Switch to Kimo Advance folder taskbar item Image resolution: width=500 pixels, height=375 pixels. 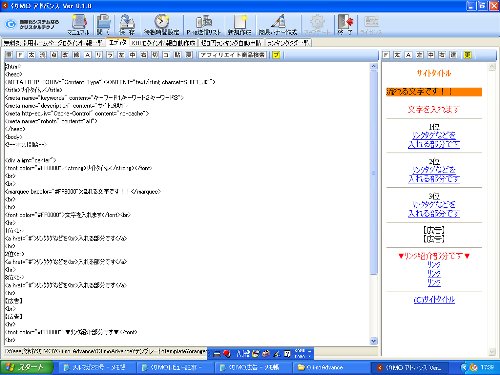(331, 367)
